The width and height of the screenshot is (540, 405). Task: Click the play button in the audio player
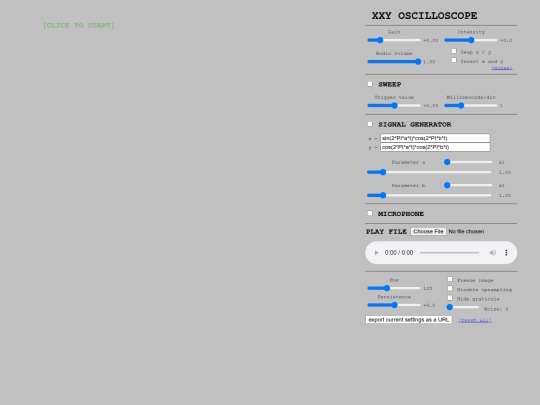point(376,253)
